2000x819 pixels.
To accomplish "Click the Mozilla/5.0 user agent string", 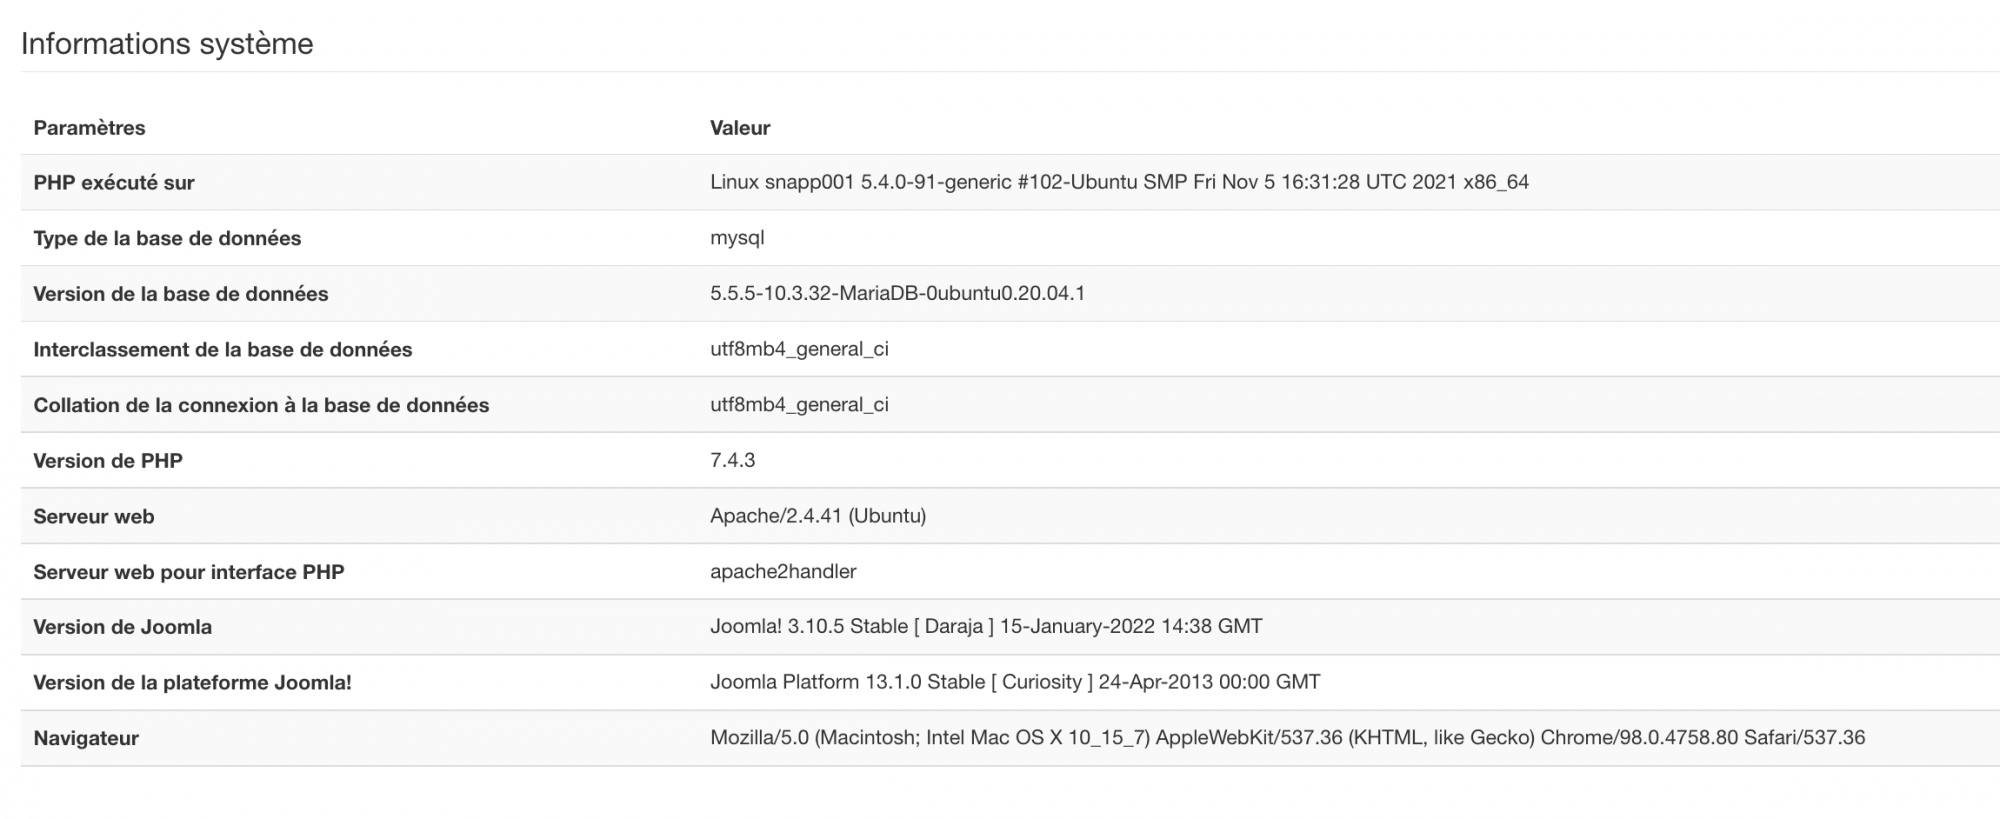I will tap(1287, 738).
